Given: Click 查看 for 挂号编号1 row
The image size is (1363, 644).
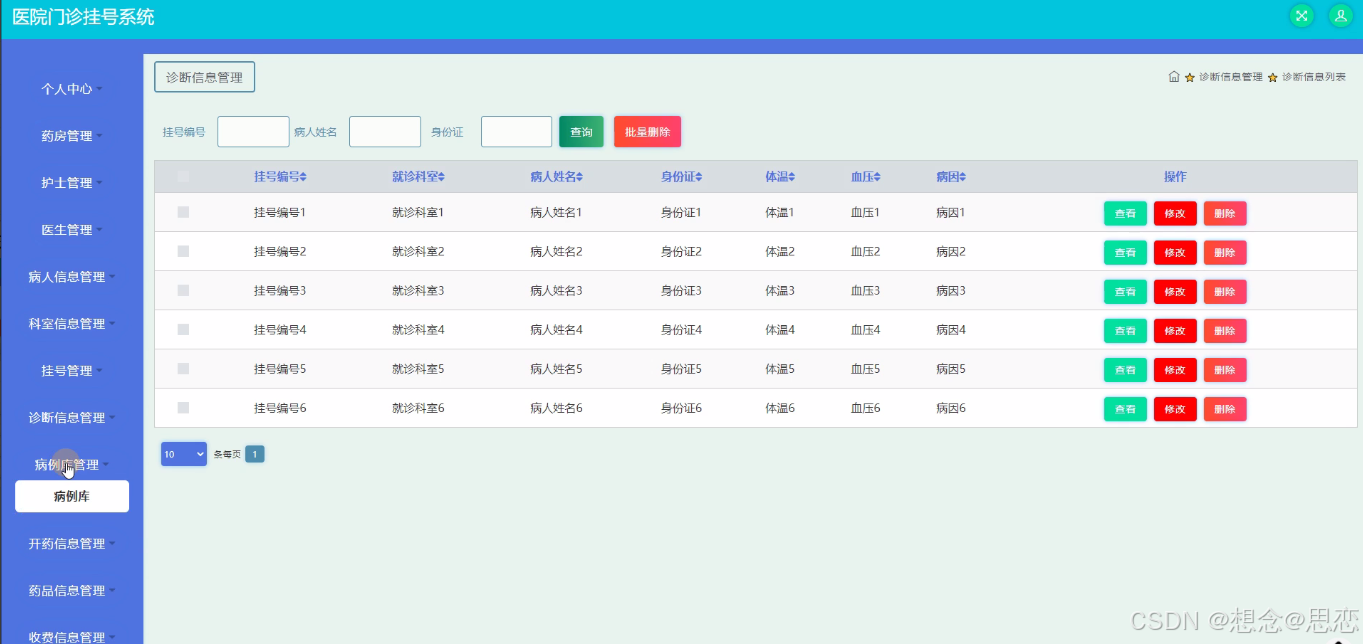Looking at the screenshot, I should (x=1125, y=213).
